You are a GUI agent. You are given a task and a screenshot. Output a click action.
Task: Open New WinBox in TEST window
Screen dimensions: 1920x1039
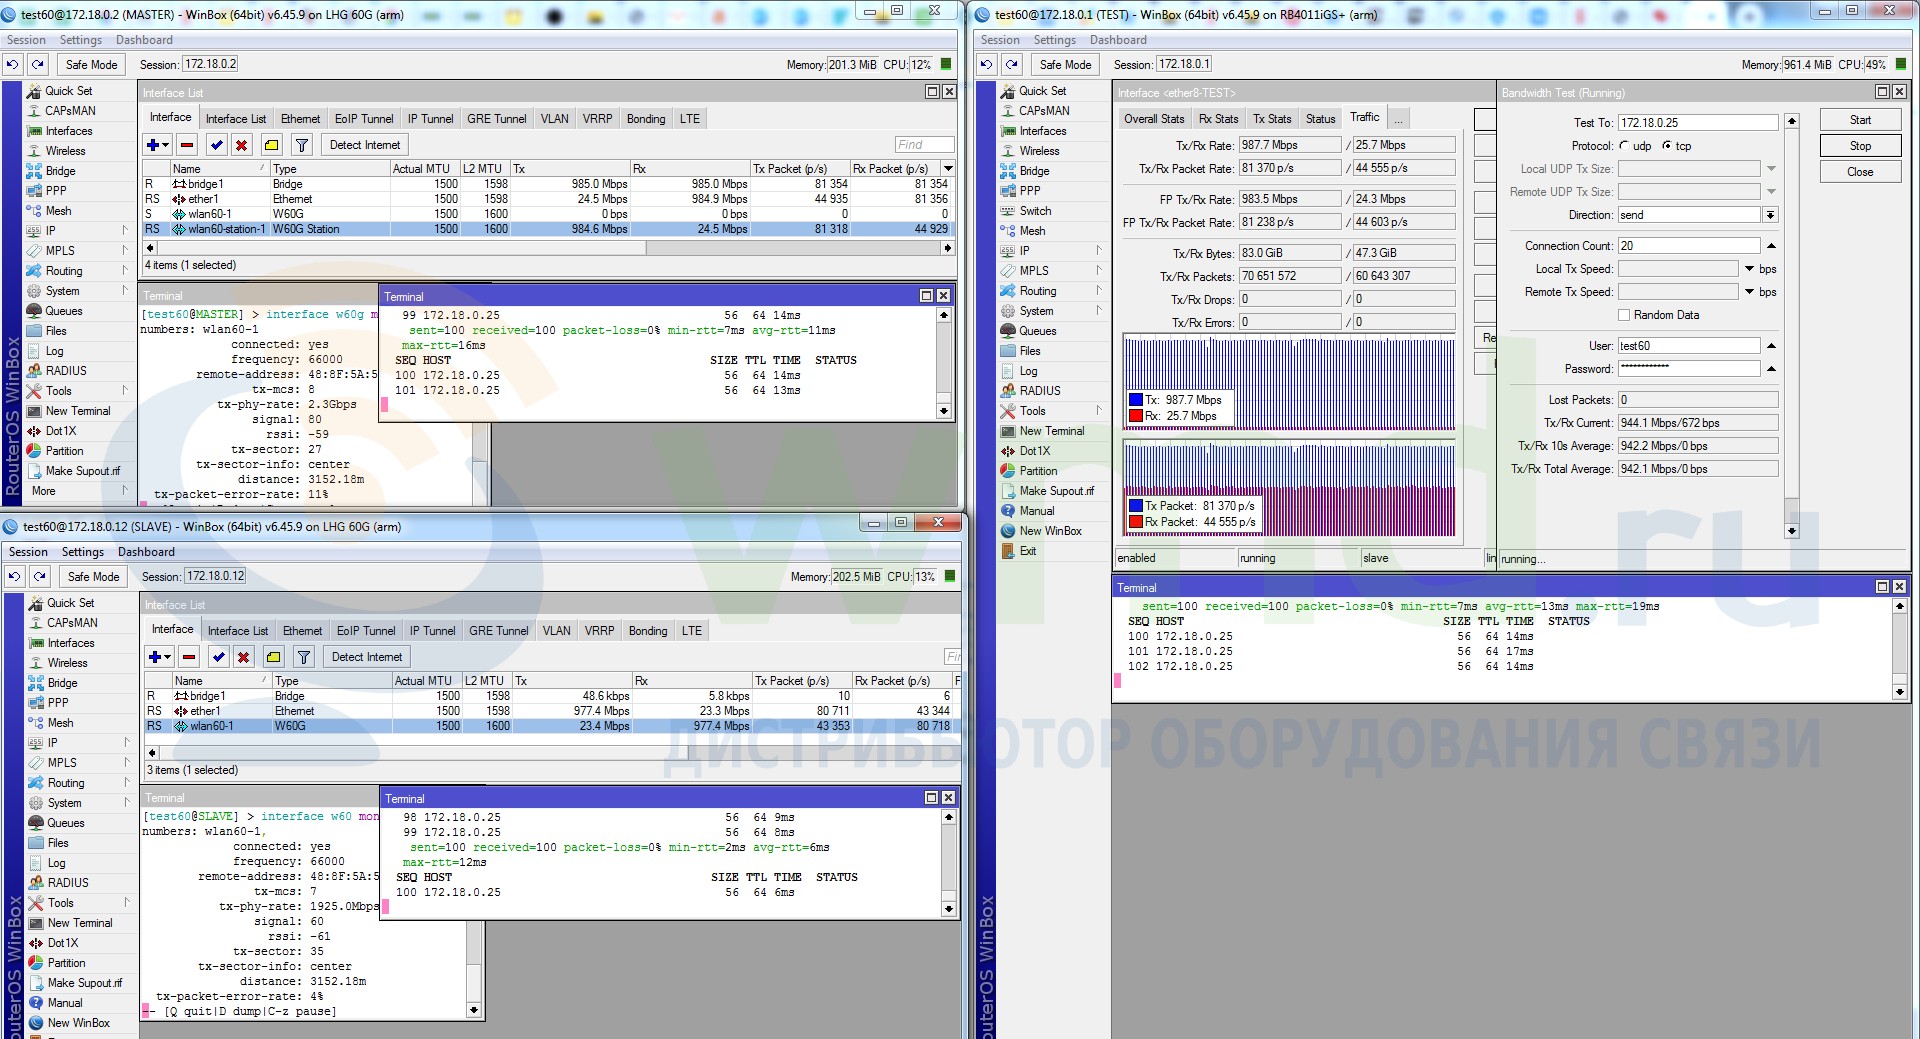(1050, 530)
